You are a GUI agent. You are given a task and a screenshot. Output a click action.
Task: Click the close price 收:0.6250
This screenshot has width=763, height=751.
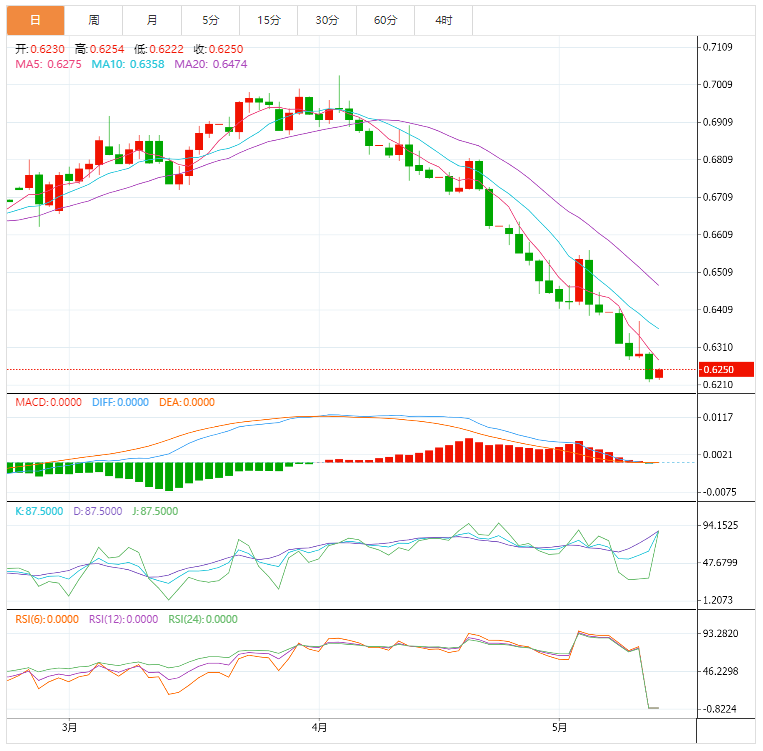(218, 49)
